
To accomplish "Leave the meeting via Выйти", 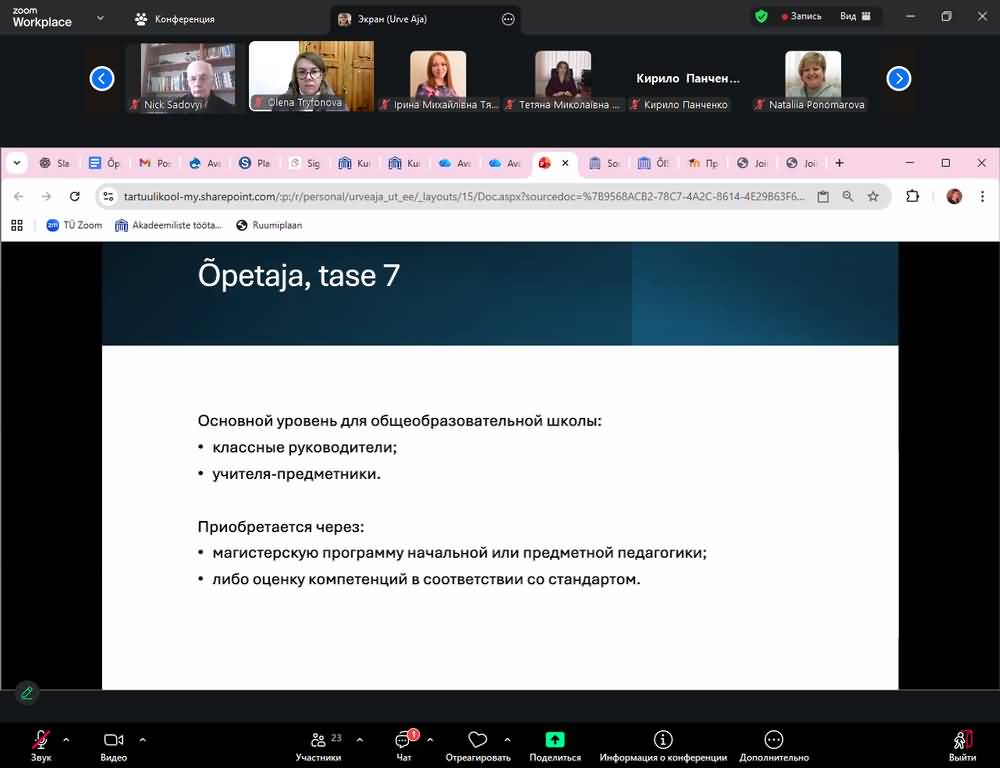I will pos(962,741).
